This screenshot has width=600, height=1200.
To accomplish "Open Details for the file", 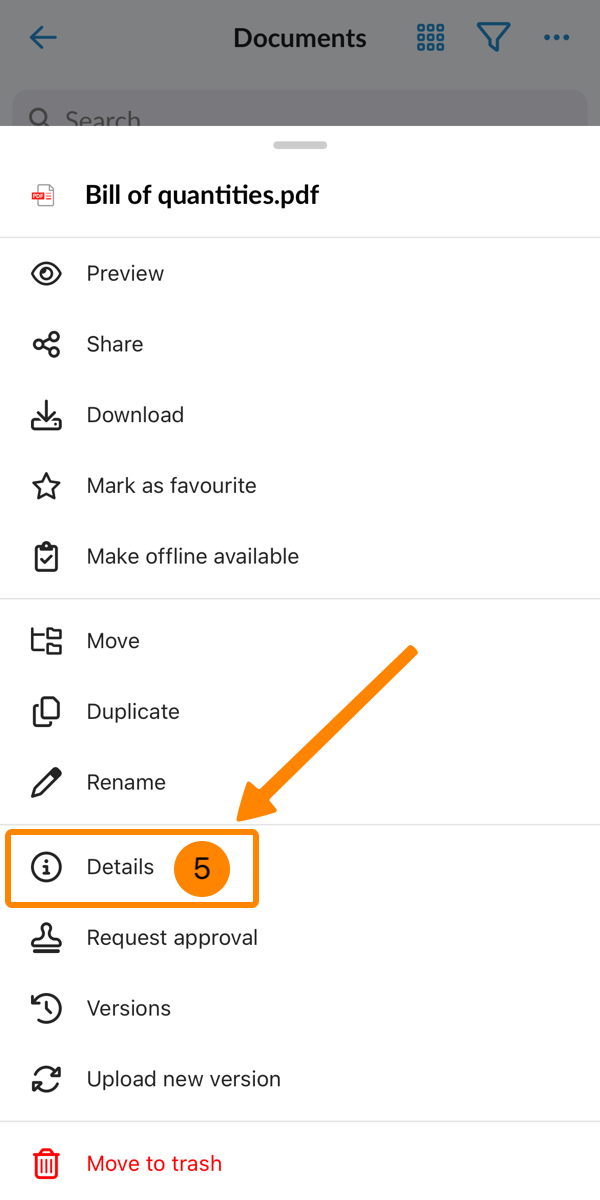I will (x=120, y=867).
